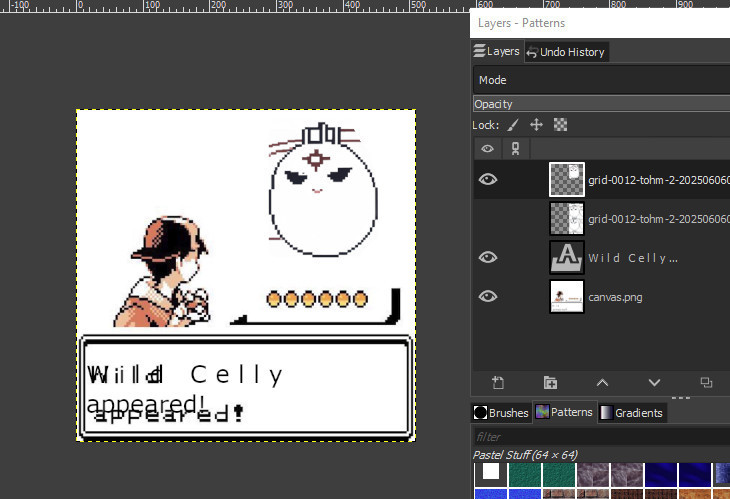Click the Wild Celly text on canvas
Image resolution: width=730 pixels, height=499 pixels.
pyautogui.click(x=185, y=375)
